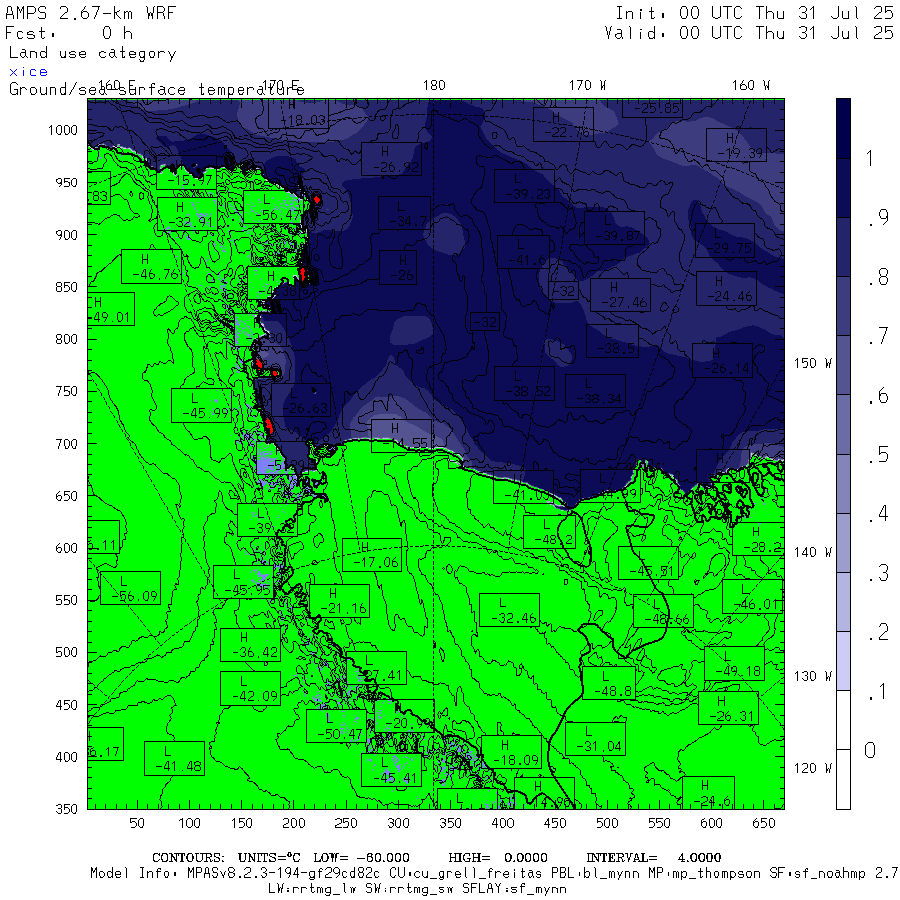Click the blue 'xice' label

[x=28, y=72]
